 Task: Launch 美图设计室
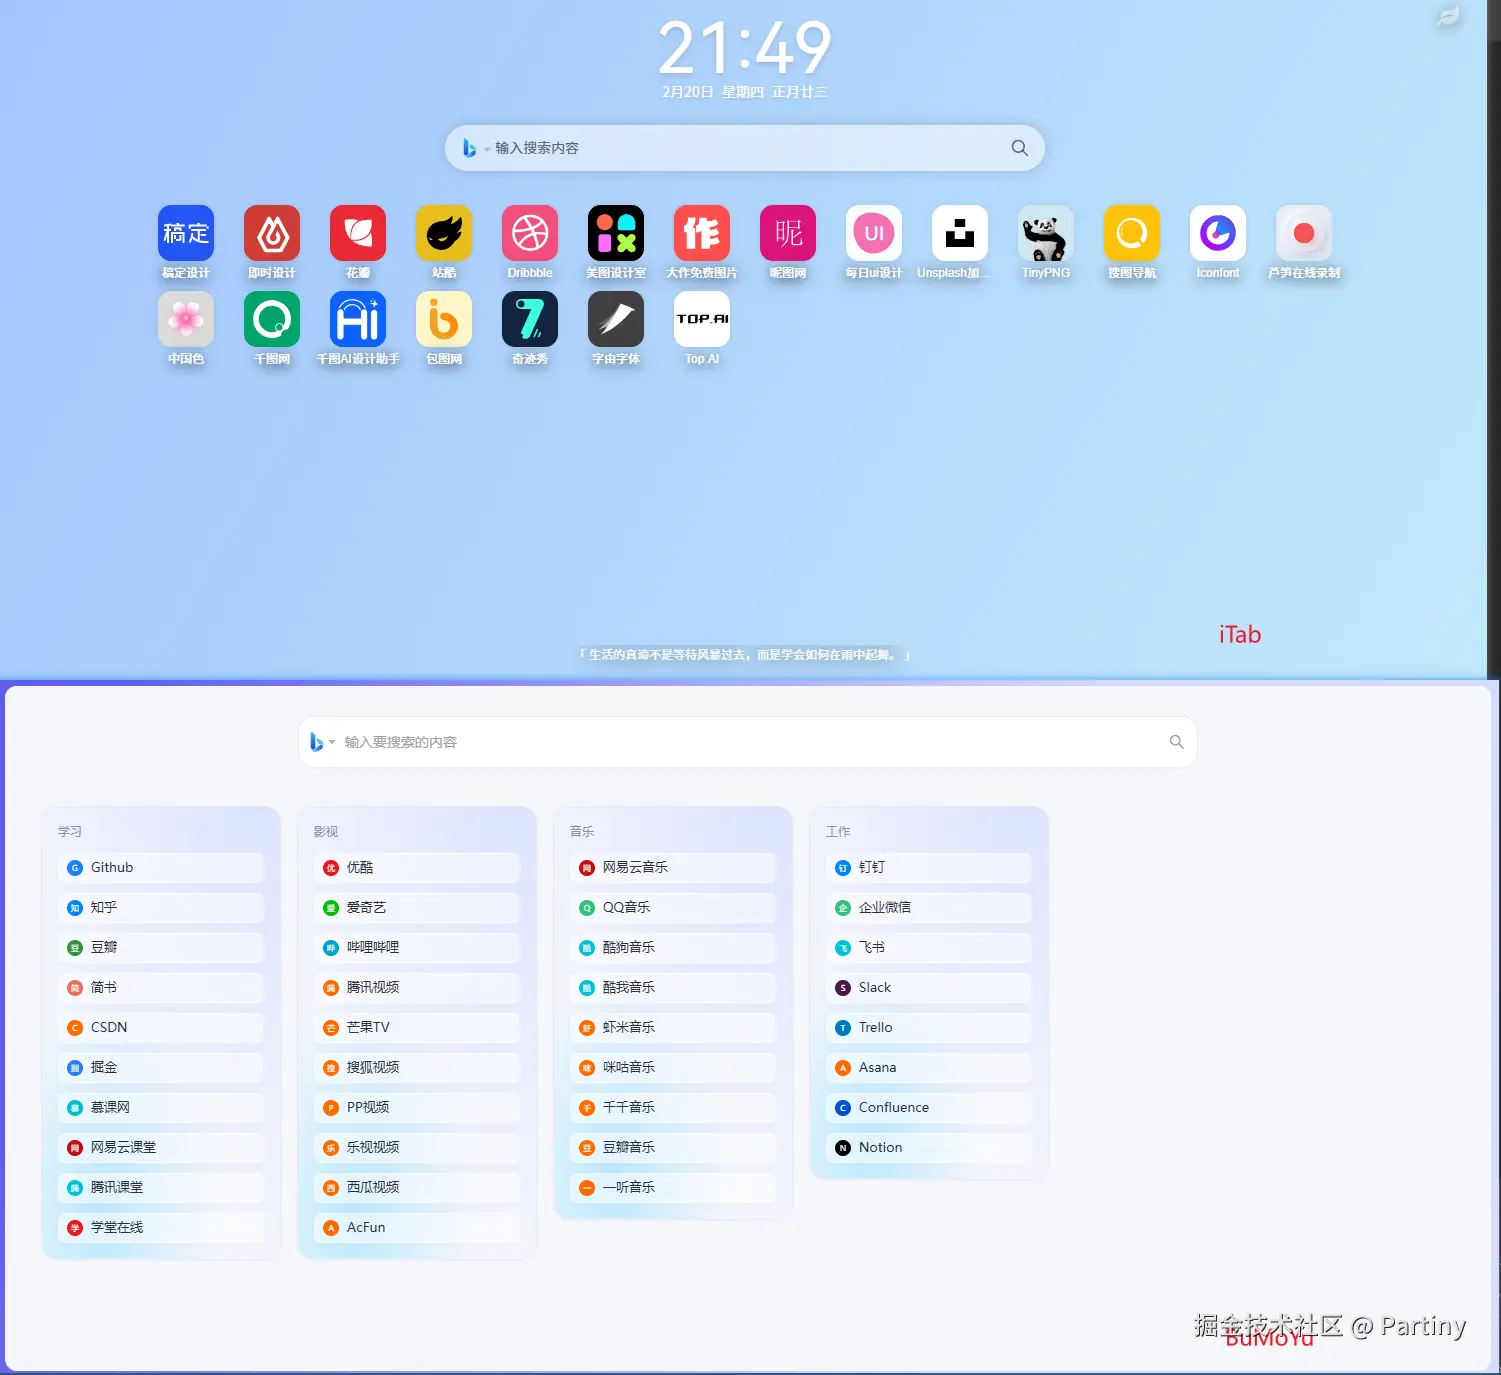point(615,232)
